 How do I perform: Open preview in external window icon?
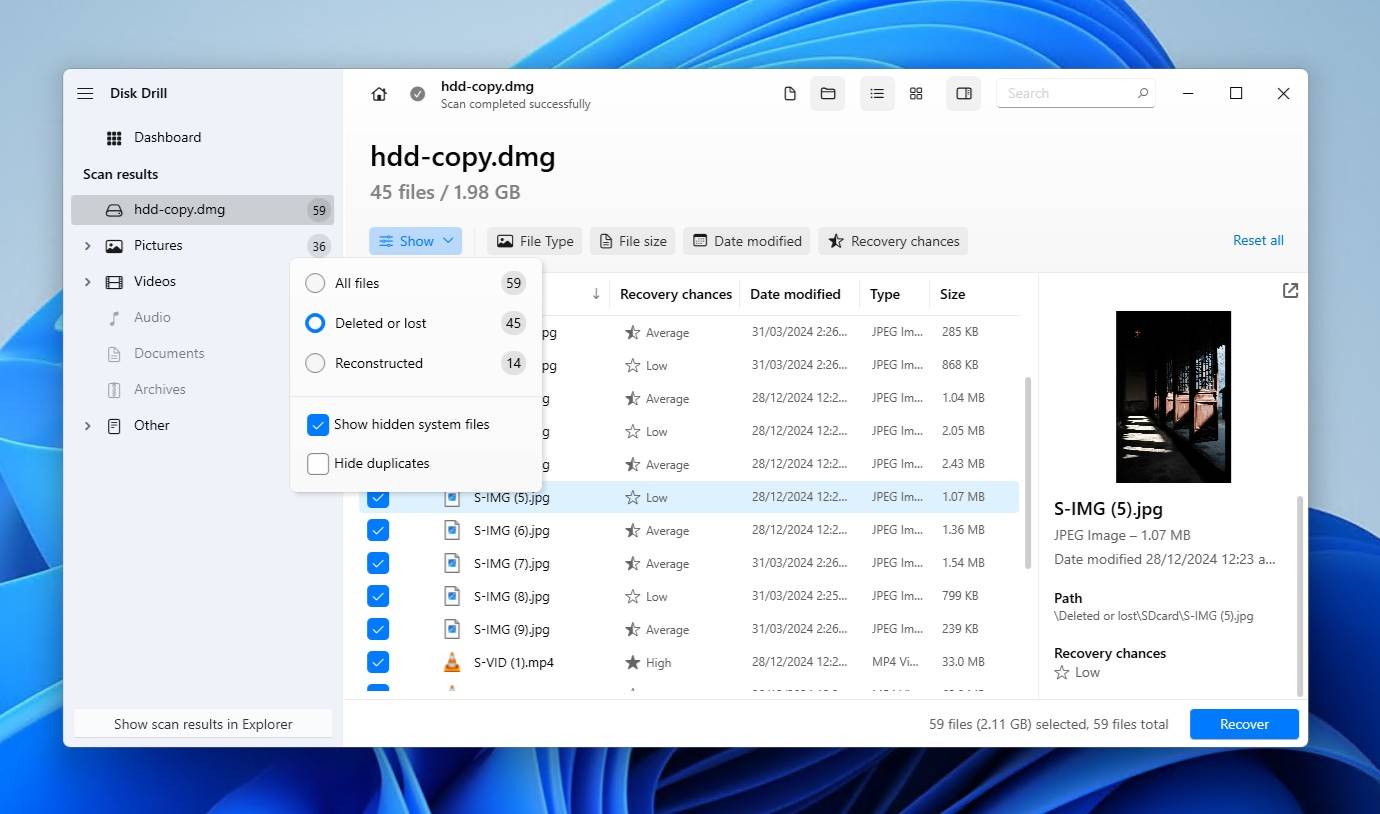tap(1290, 290)
